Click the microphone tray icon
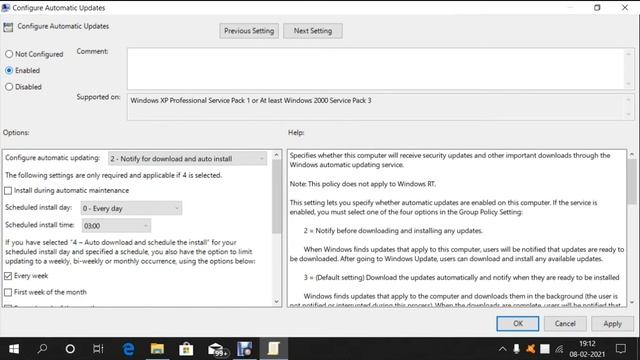640x360 pixels. pyautogui.click(x=516, y=349)
